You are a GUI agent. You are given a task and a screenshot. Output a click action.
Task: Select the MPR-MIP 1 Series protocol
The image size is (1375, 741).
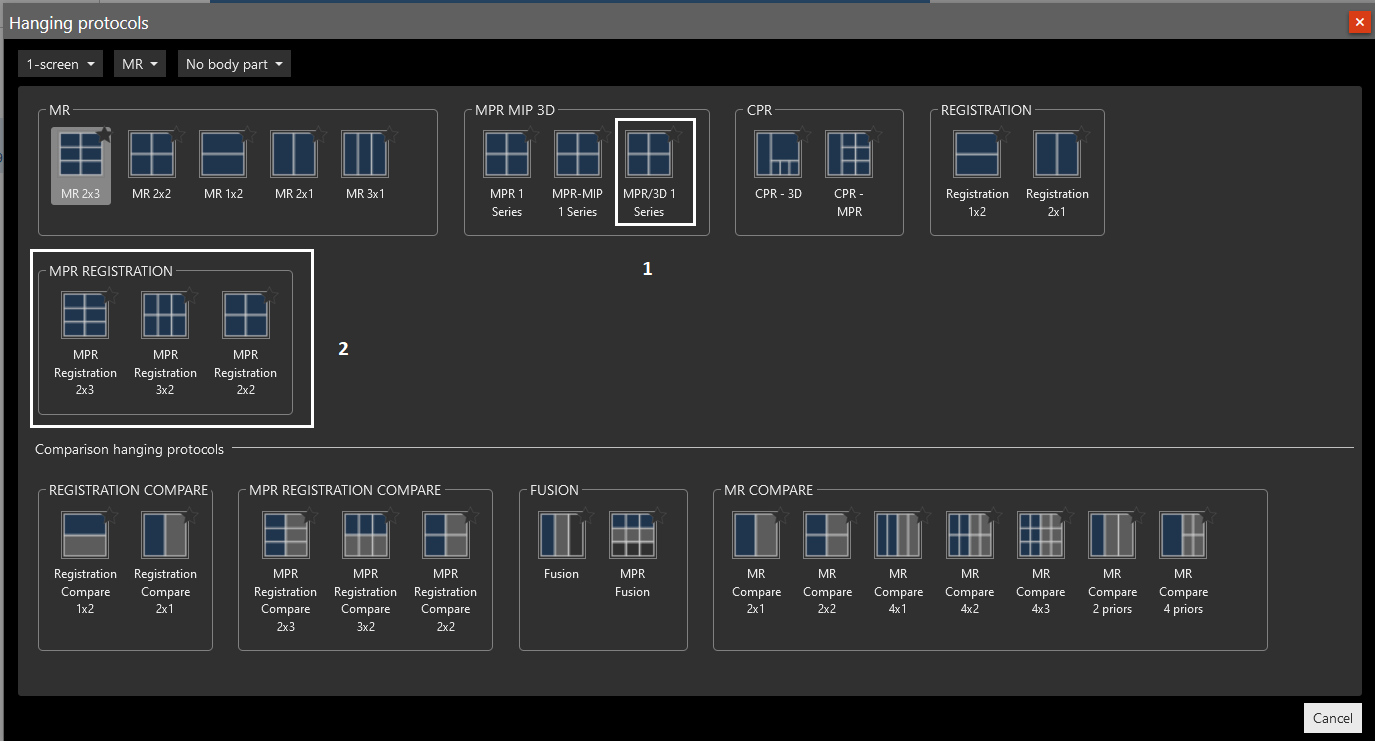tap(577, 156)
